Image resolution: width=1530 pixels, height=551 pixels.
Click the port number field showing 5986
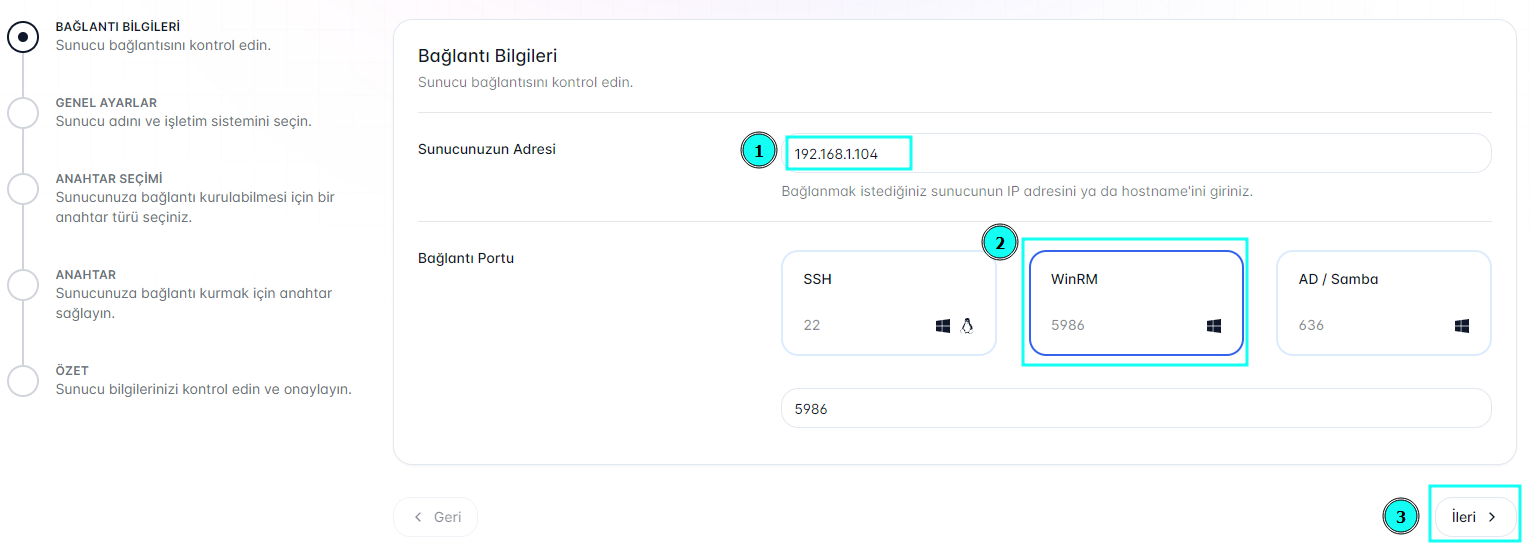1135,408
